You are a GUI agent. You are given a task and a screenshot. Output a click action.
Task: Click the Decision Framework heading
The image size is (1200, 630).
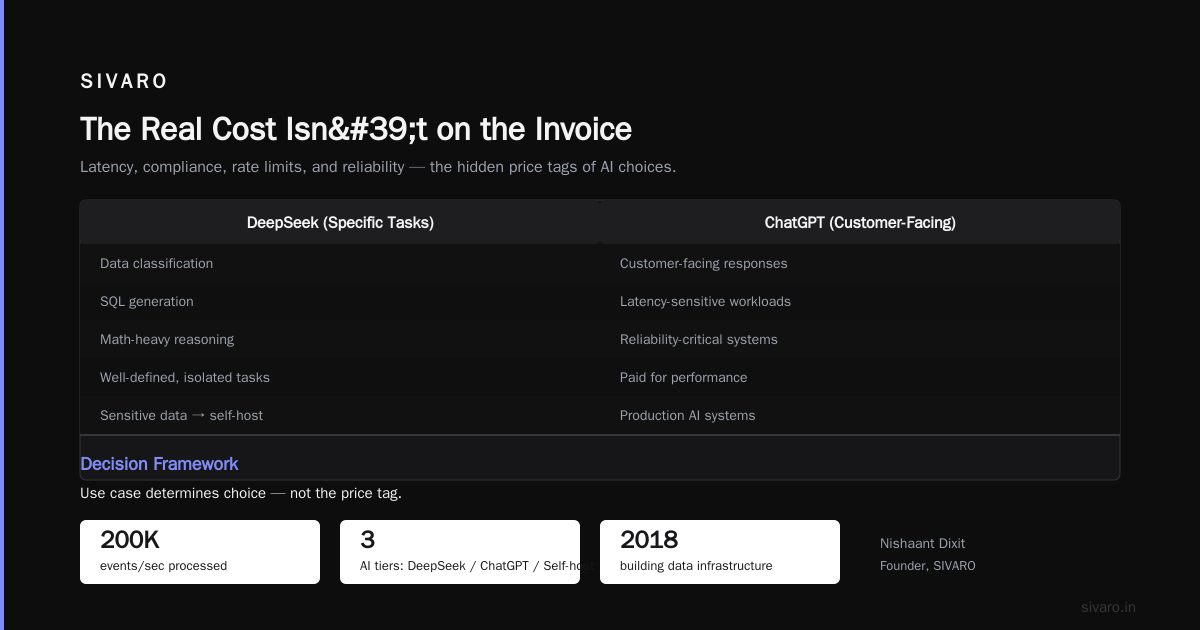coord(159,464)
